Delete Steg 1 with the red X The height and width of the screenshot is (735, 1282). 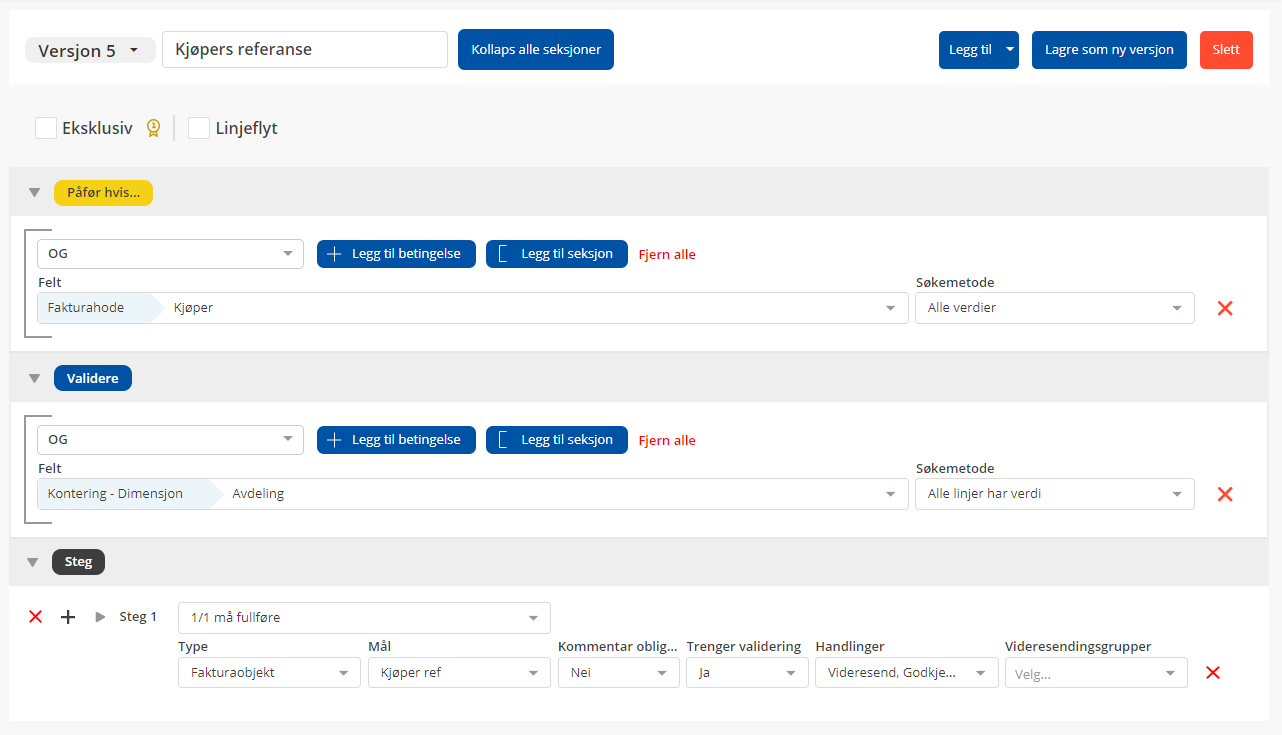tap(36, 617)
